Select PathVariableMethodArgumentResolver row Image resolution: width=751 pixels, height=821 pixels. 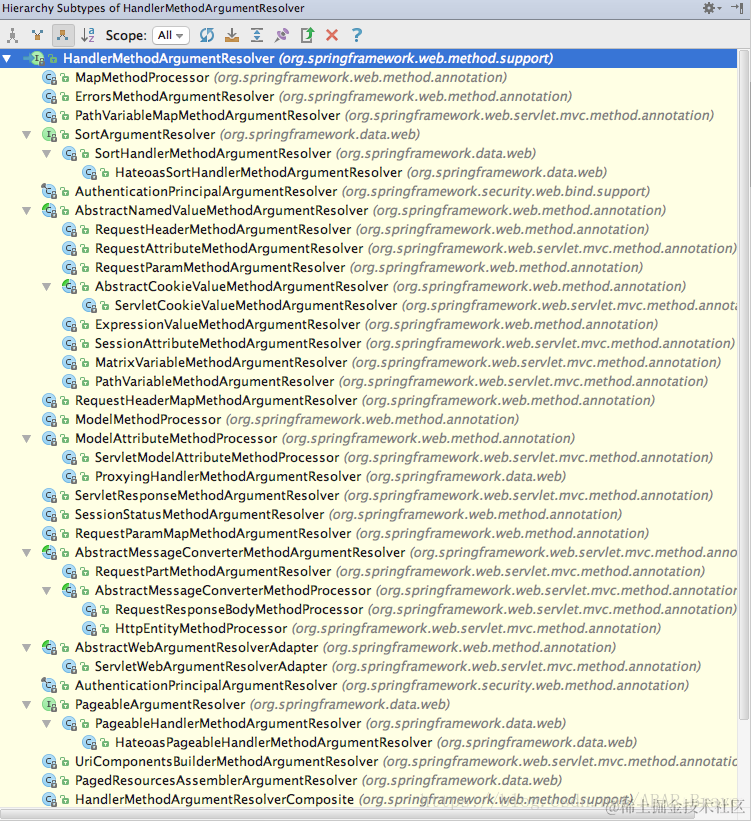pos(369,382)
